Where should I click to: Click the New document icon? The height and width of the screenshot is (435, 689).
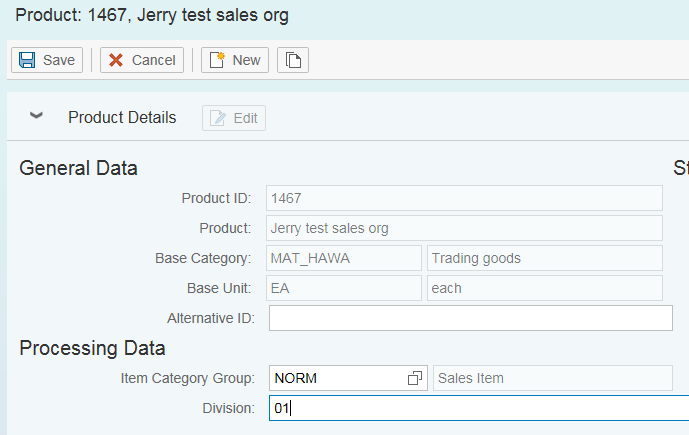pos(217,60)
